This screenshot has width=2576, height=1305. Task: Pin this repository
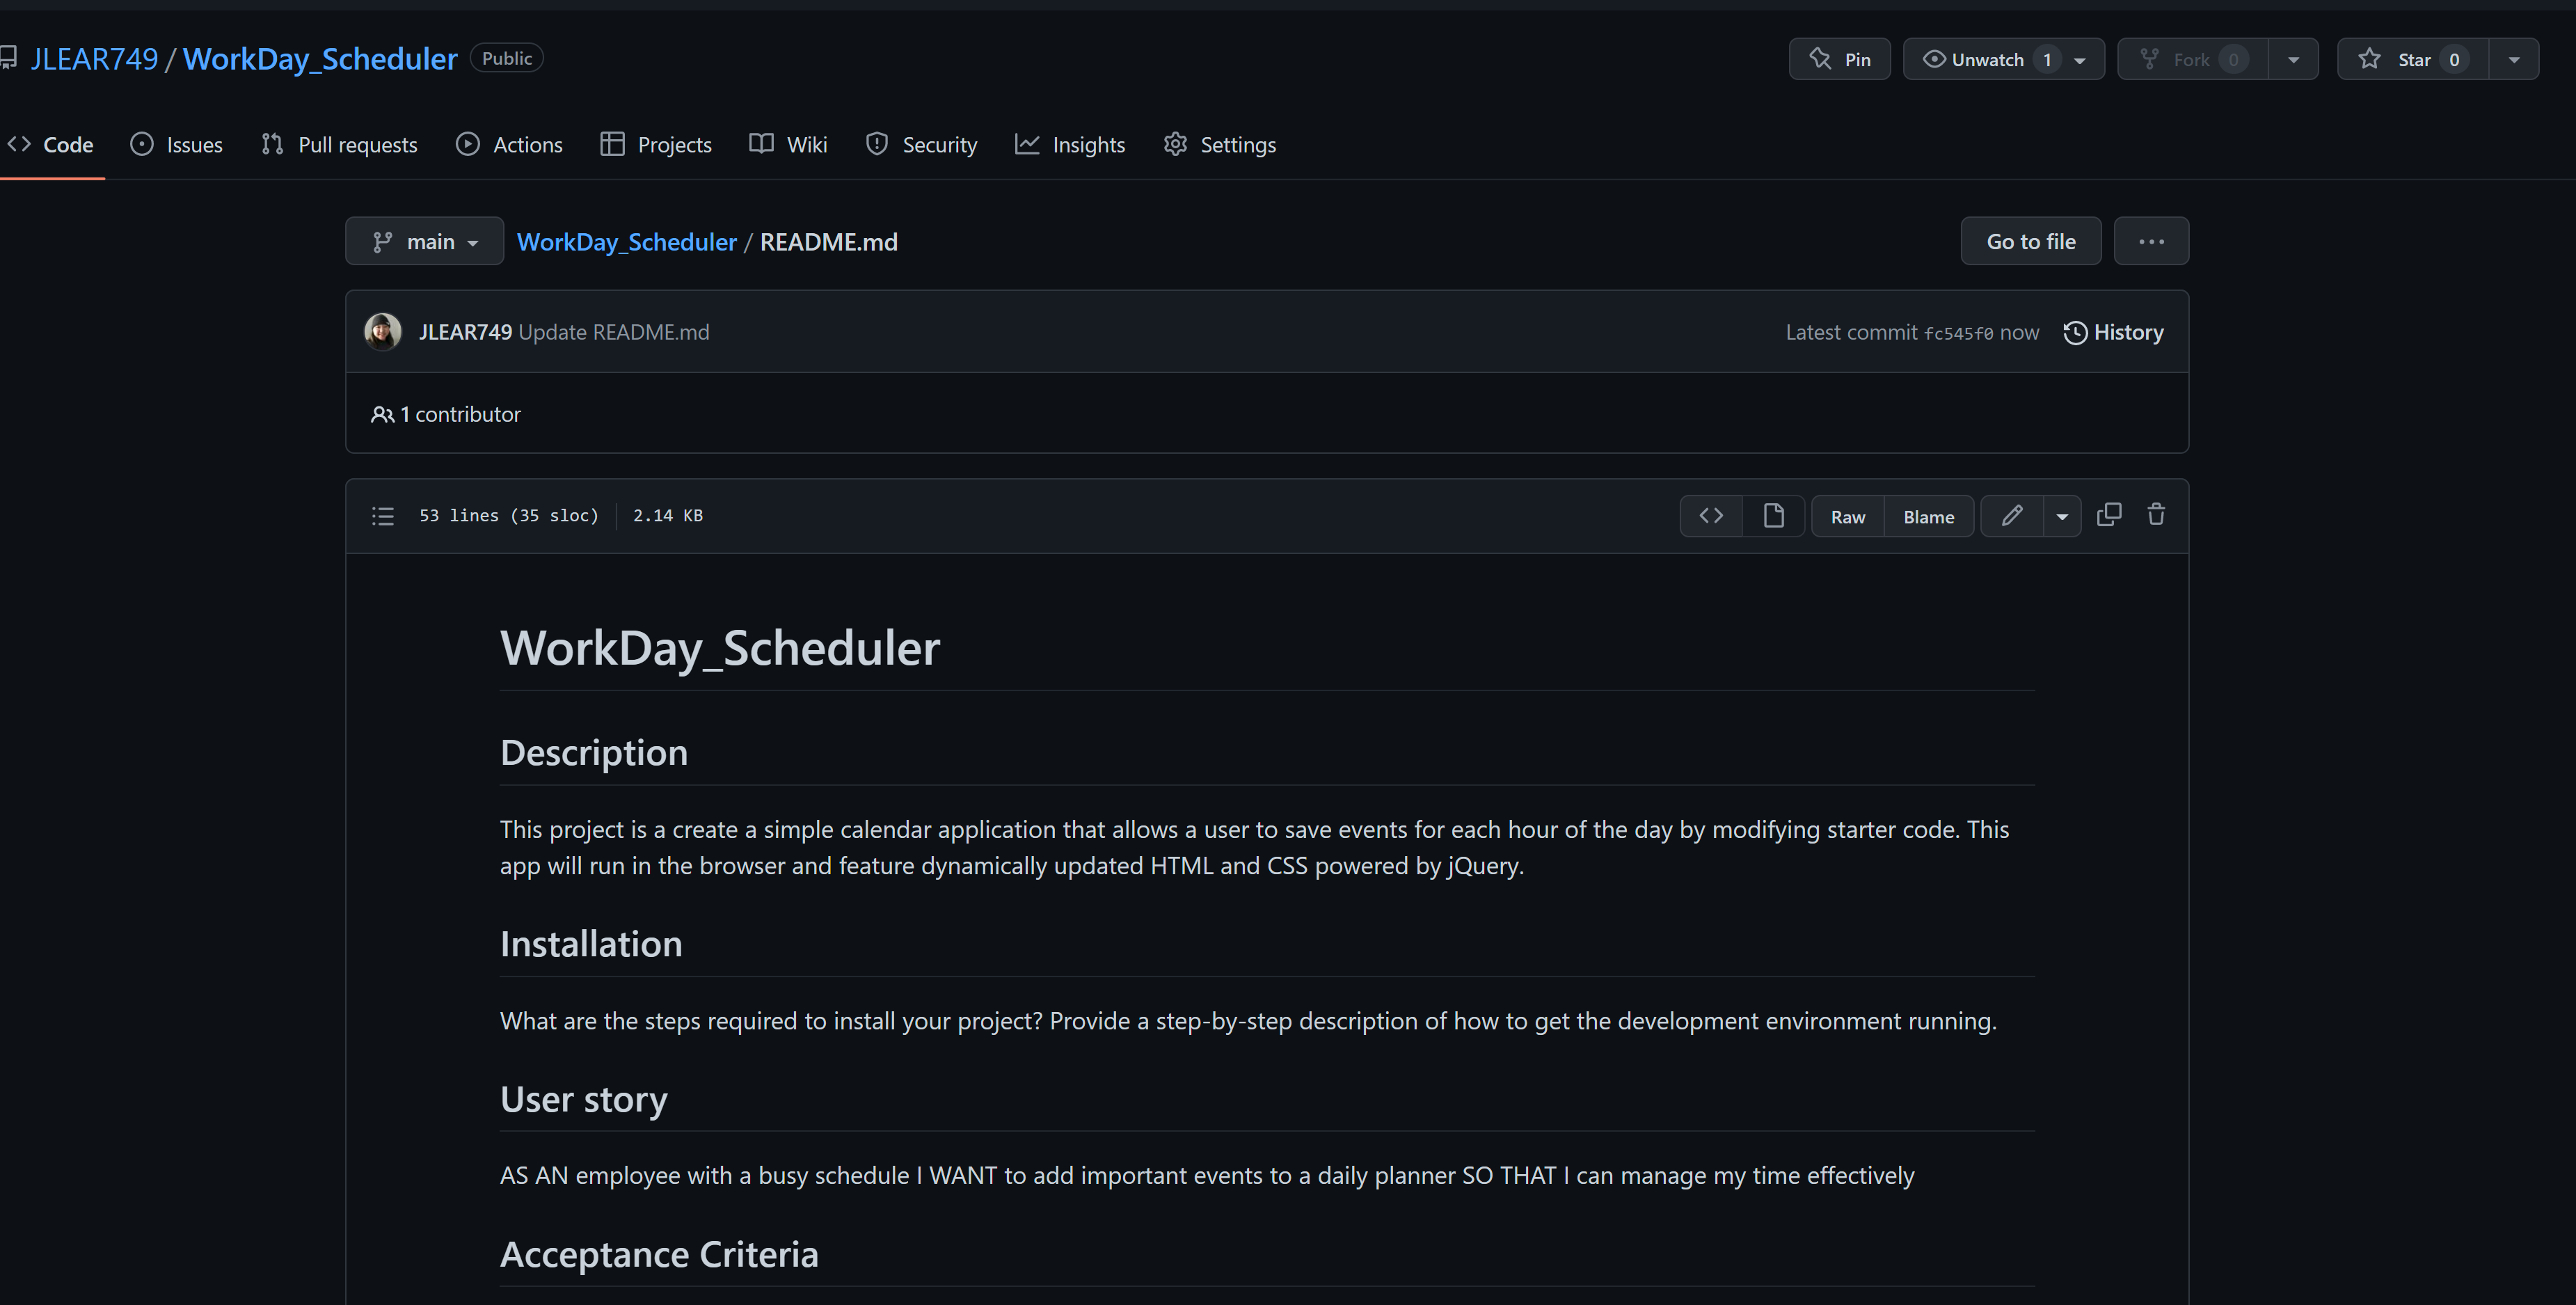point(1839,58)
